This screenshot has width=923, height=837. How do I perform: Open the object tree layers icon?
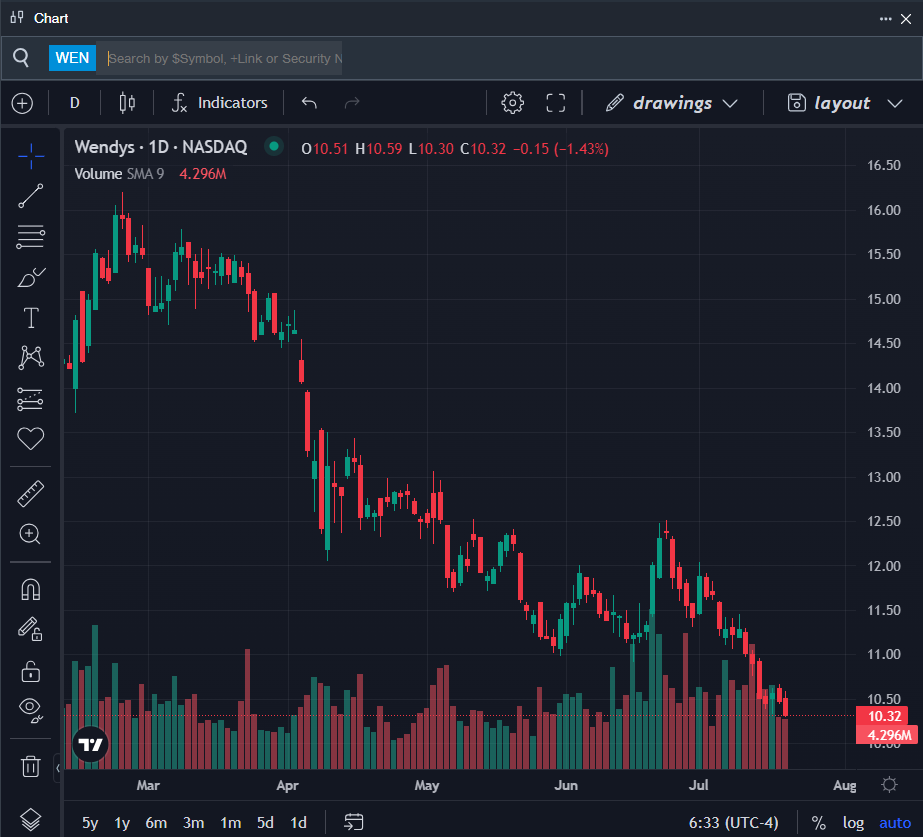(31, 819)
